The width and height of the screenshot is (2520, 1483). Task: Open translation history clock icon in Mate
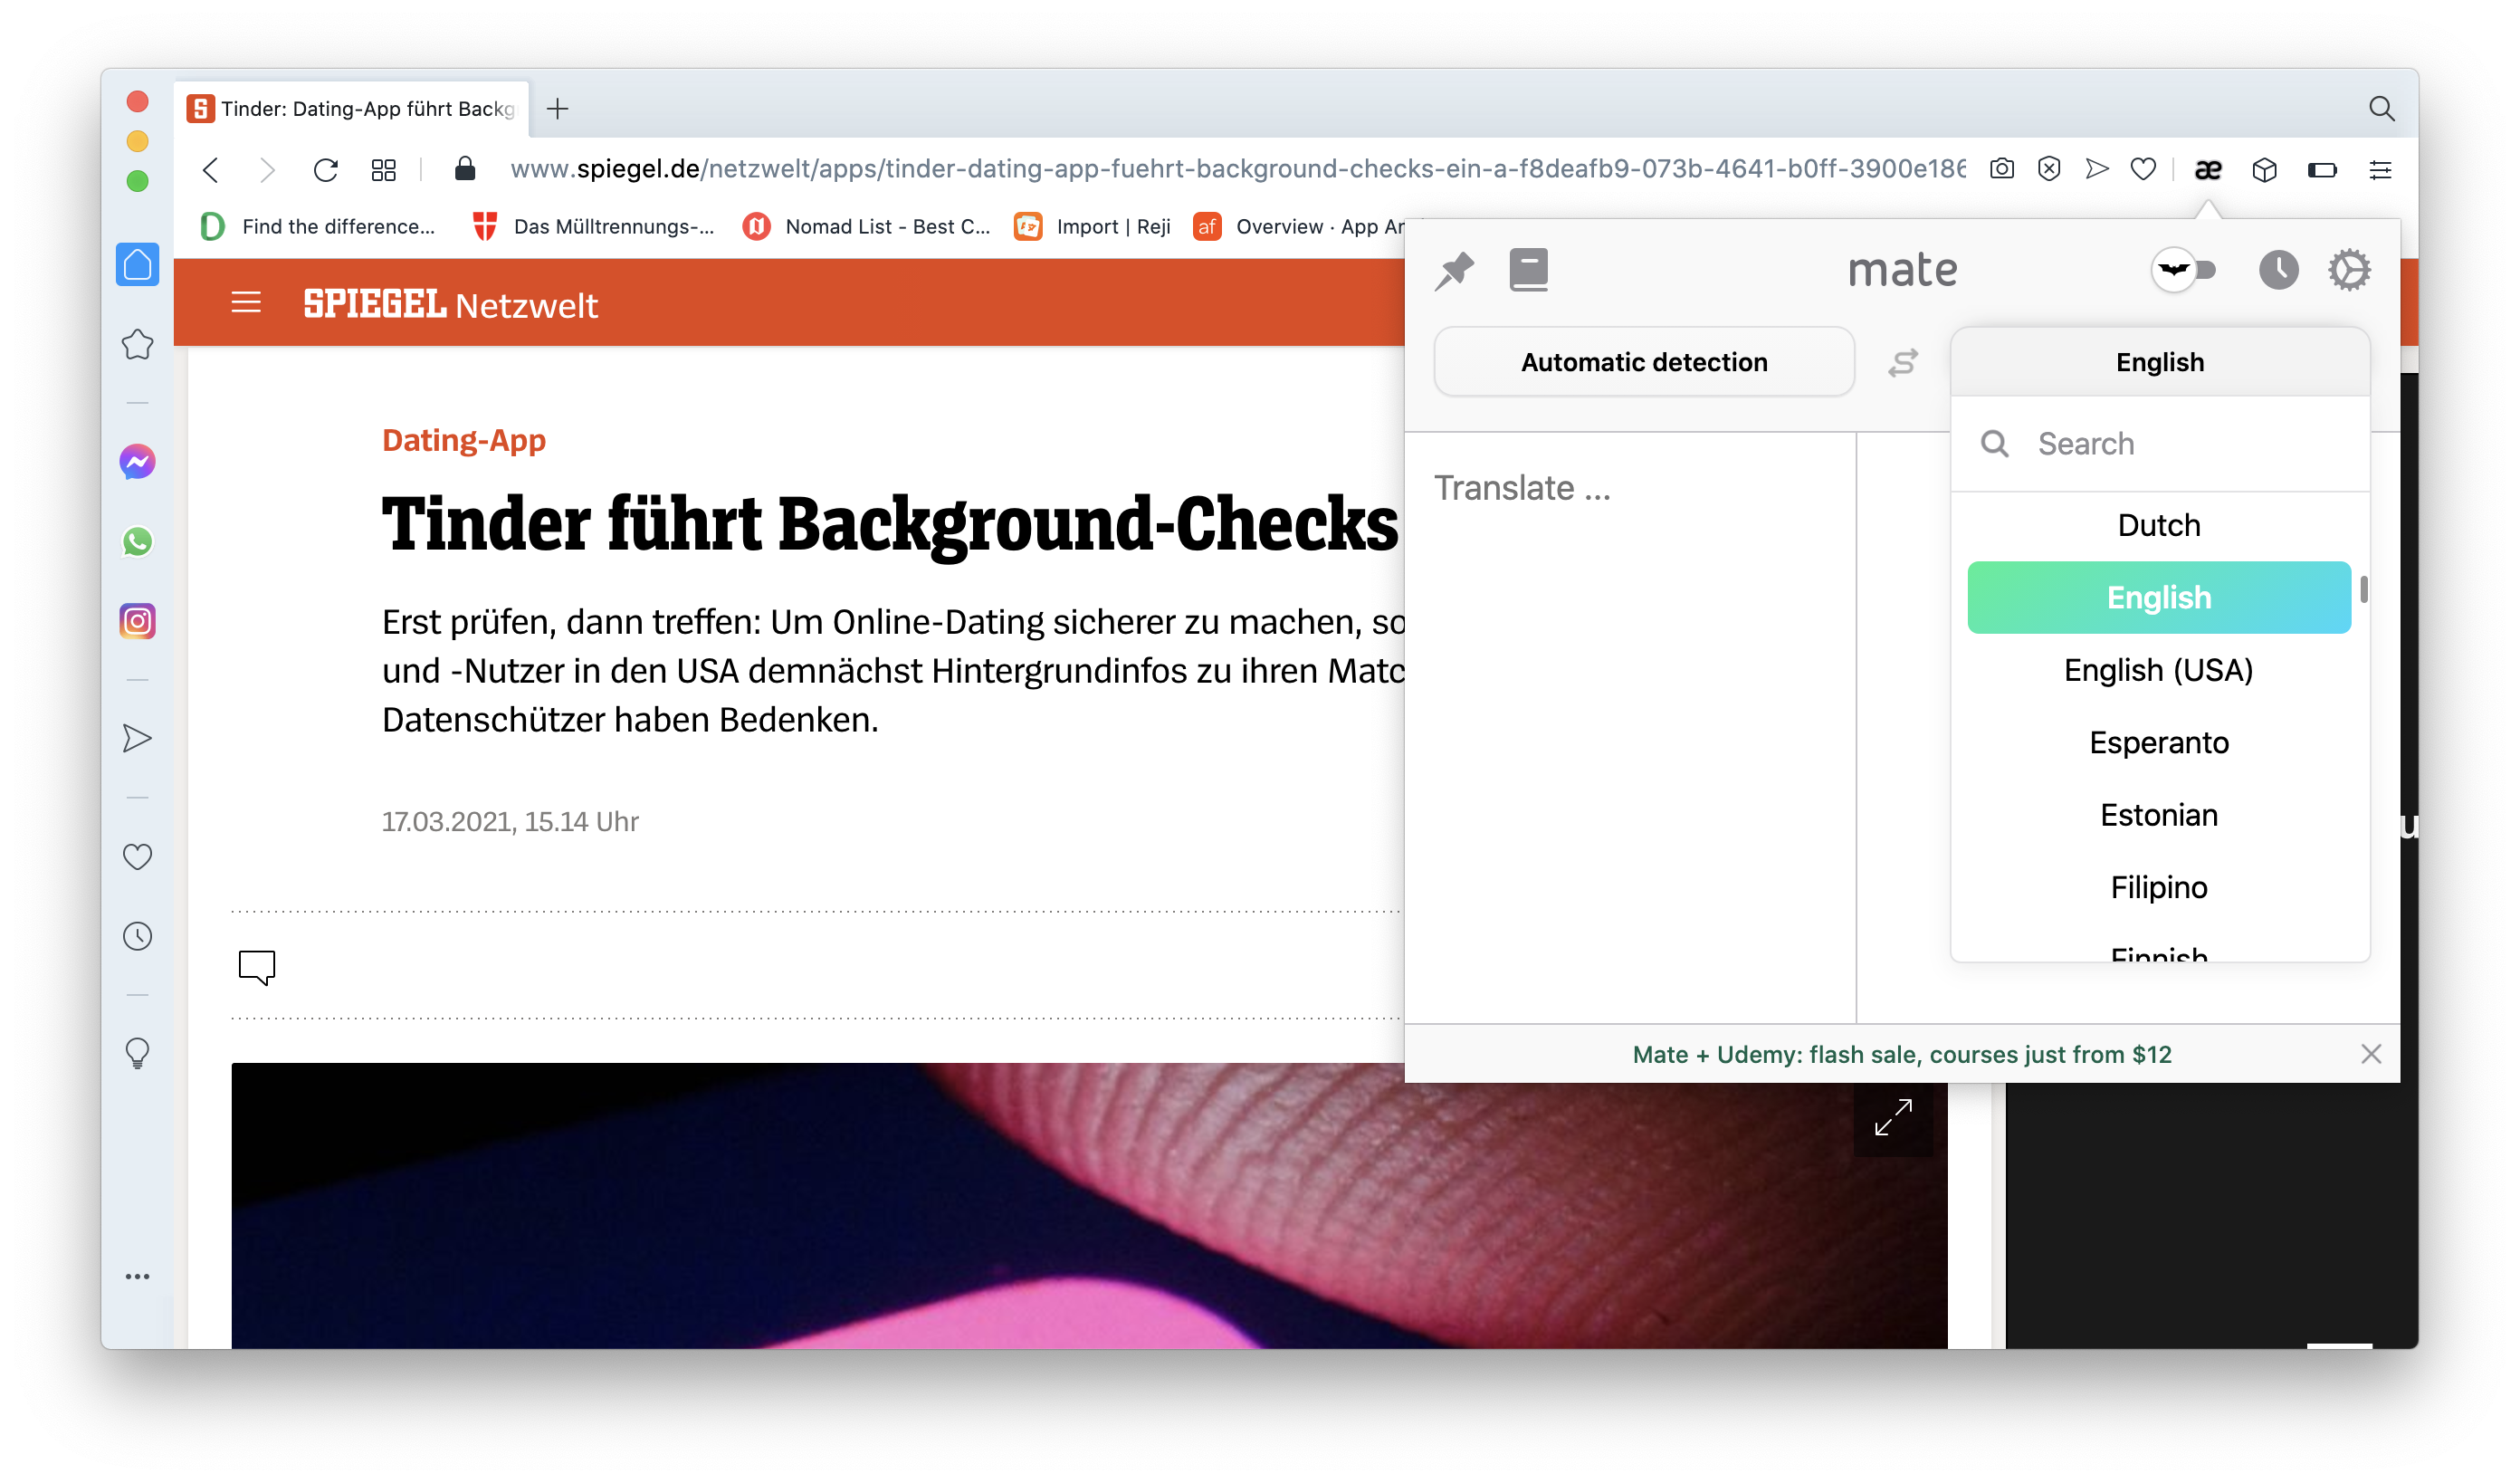tap(2278, 269)
